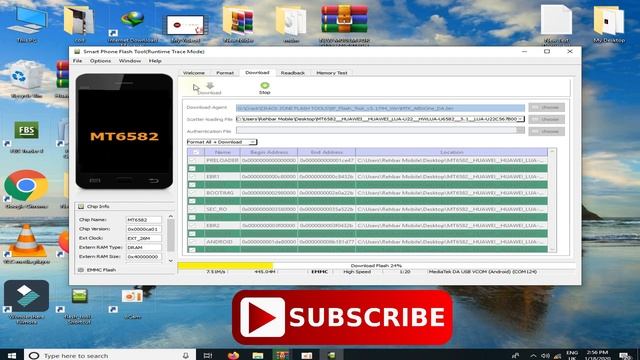Open the blank white file icon on desktop
This screenshot has height=360, width=640.
pos(556,20)
